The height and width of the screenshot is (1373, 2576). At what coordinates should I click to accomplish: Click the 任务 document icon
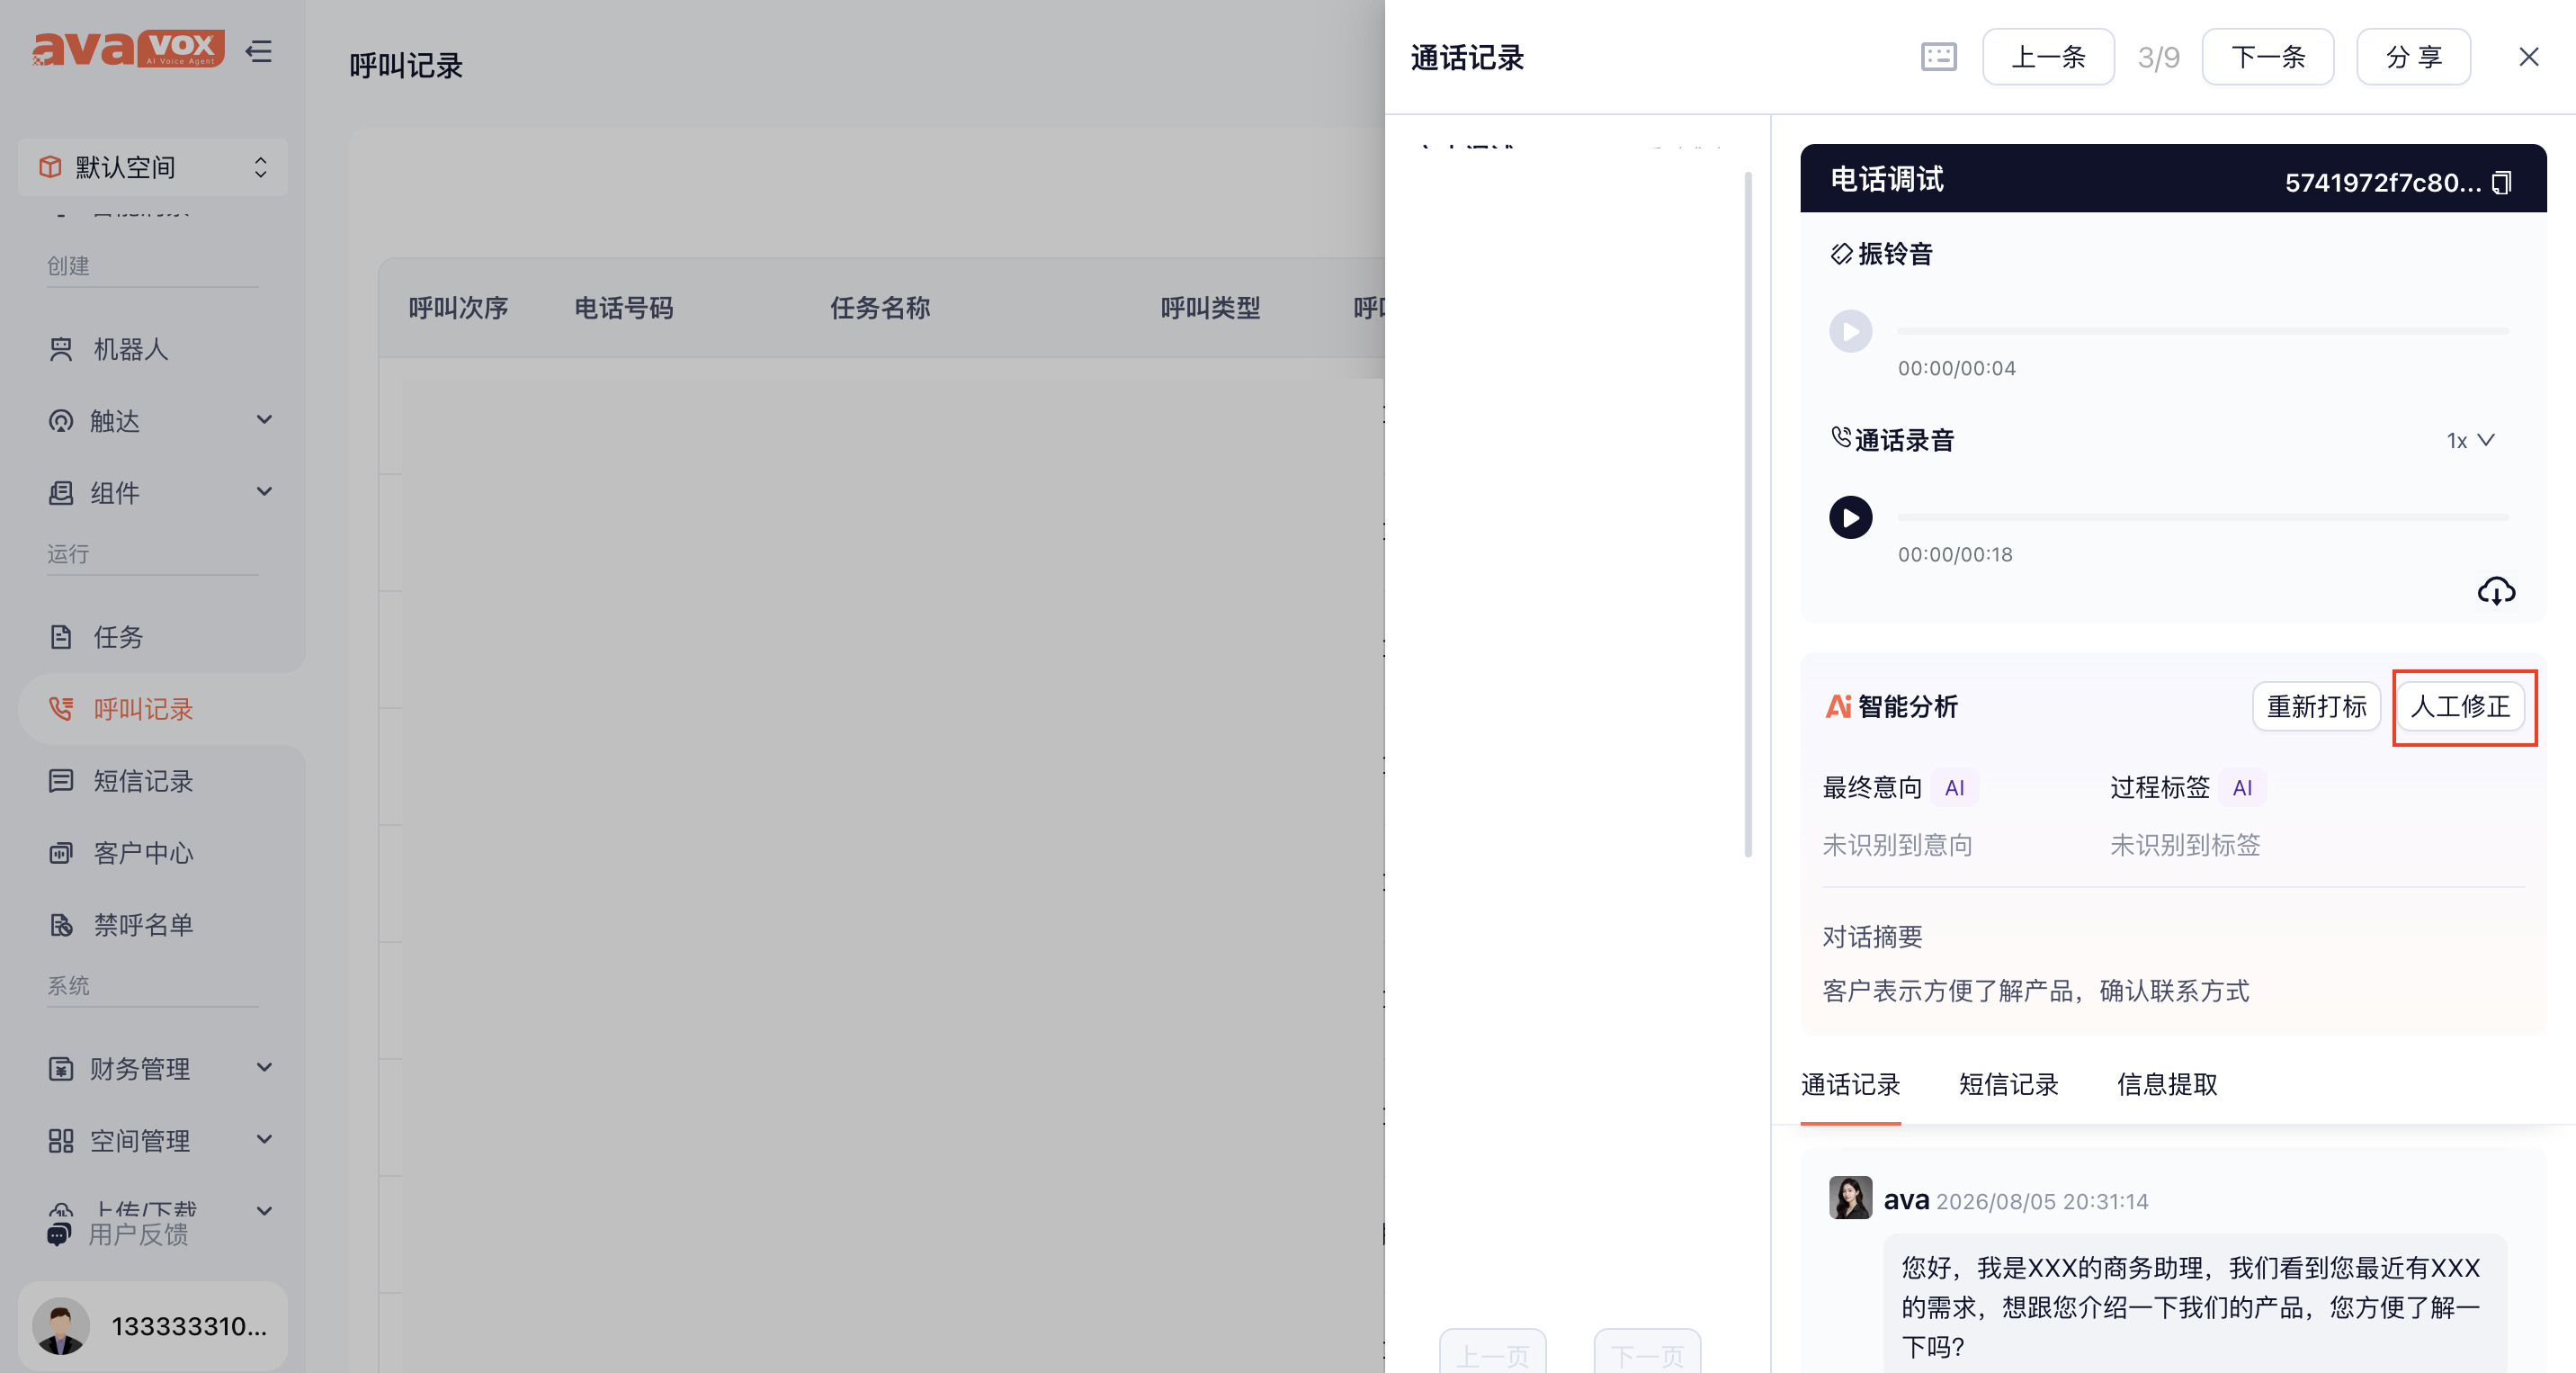point(61,637)
